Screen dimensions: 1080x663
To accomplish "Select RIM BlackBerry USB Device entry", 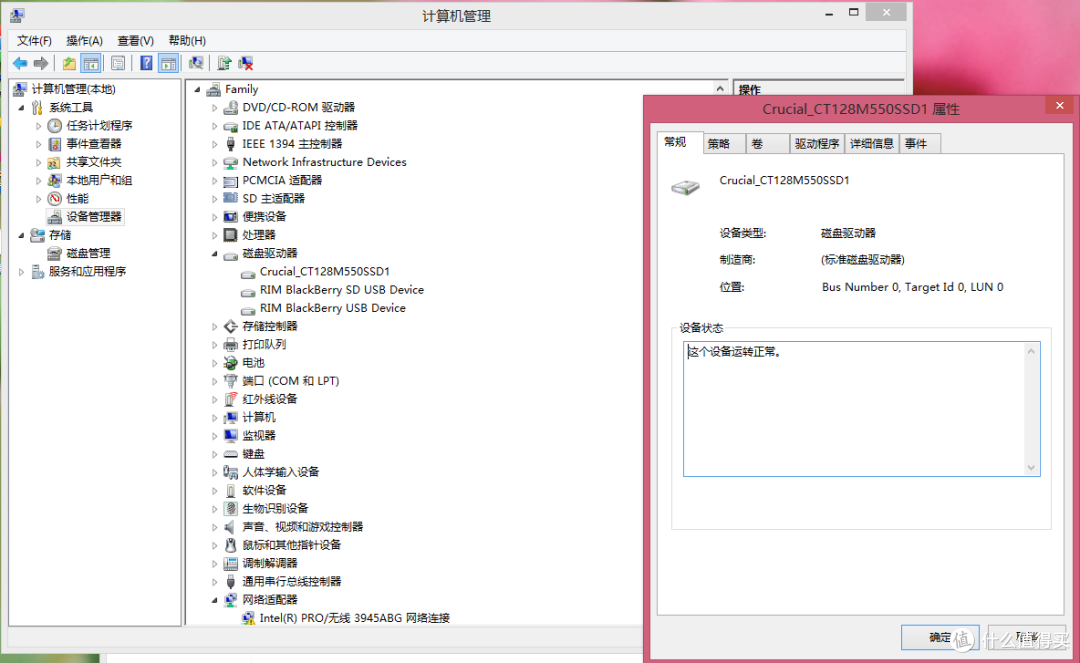I will click(x=333, y=308).
